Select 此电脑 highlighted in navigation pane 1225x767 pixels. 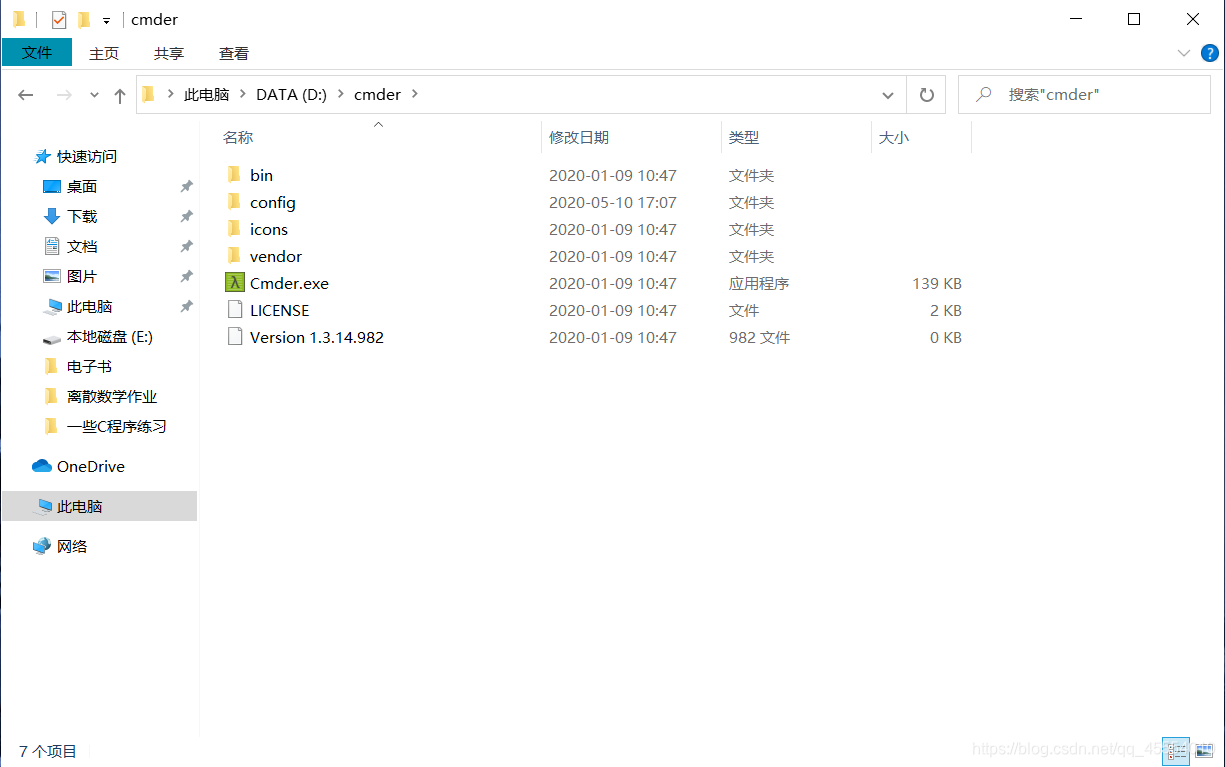99,506
